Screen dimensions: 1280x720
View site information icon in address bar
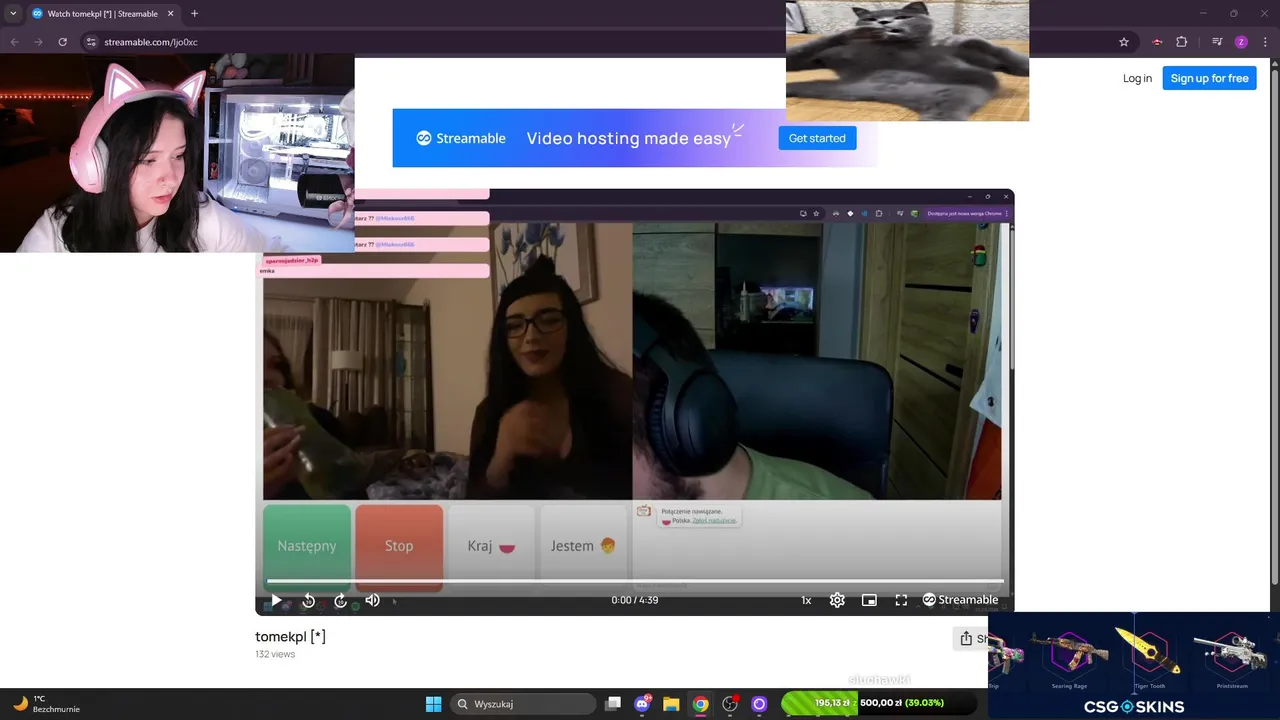pyautogui.click(x=91, y=42)
